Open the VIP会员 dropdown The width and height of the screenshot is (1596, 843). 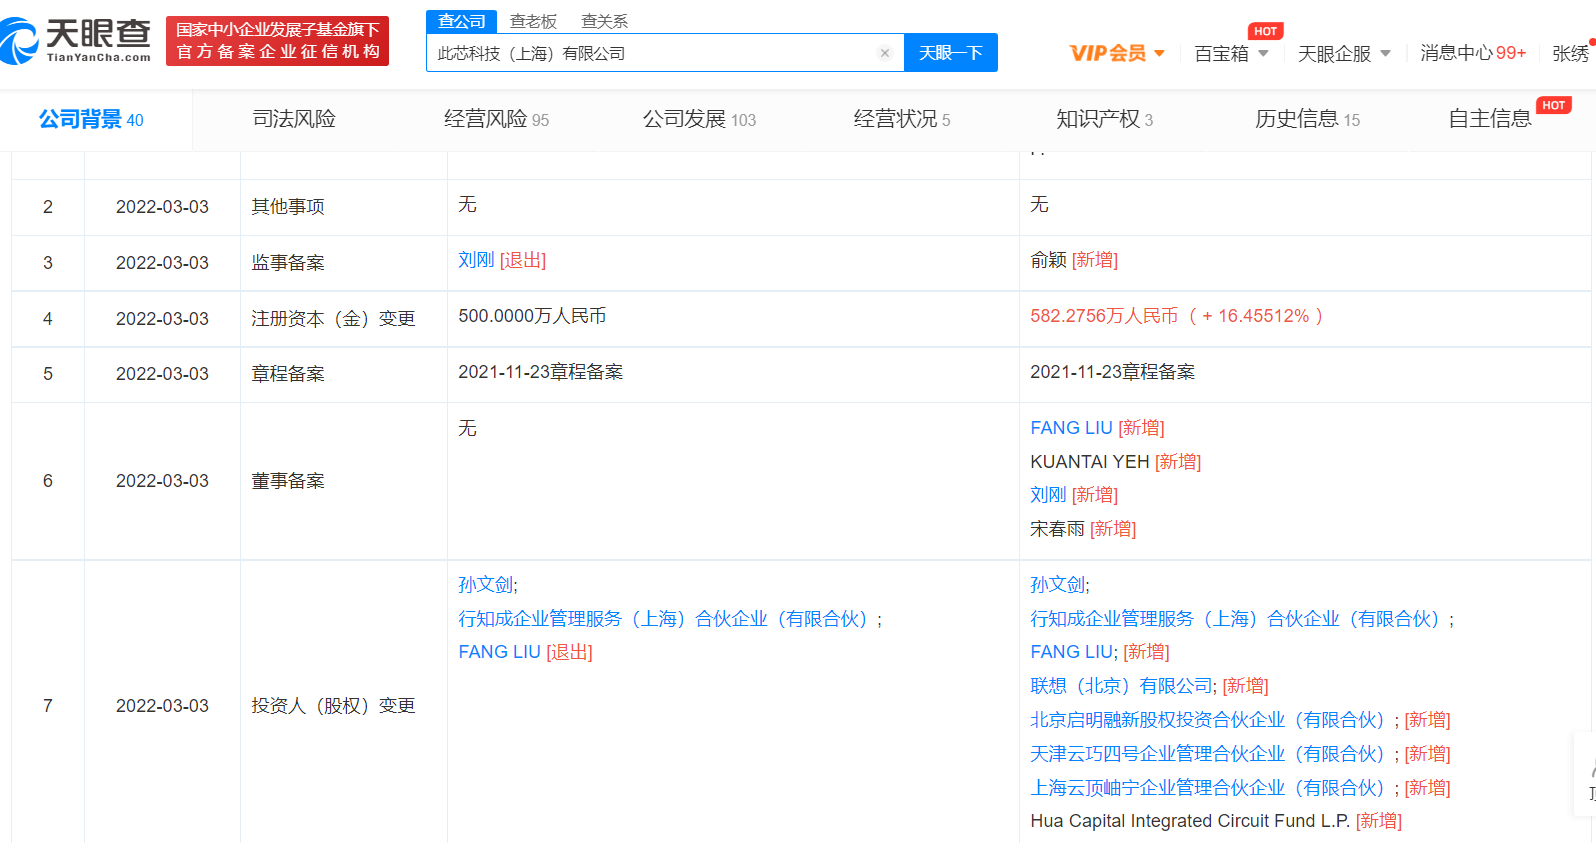(1117, 53)
